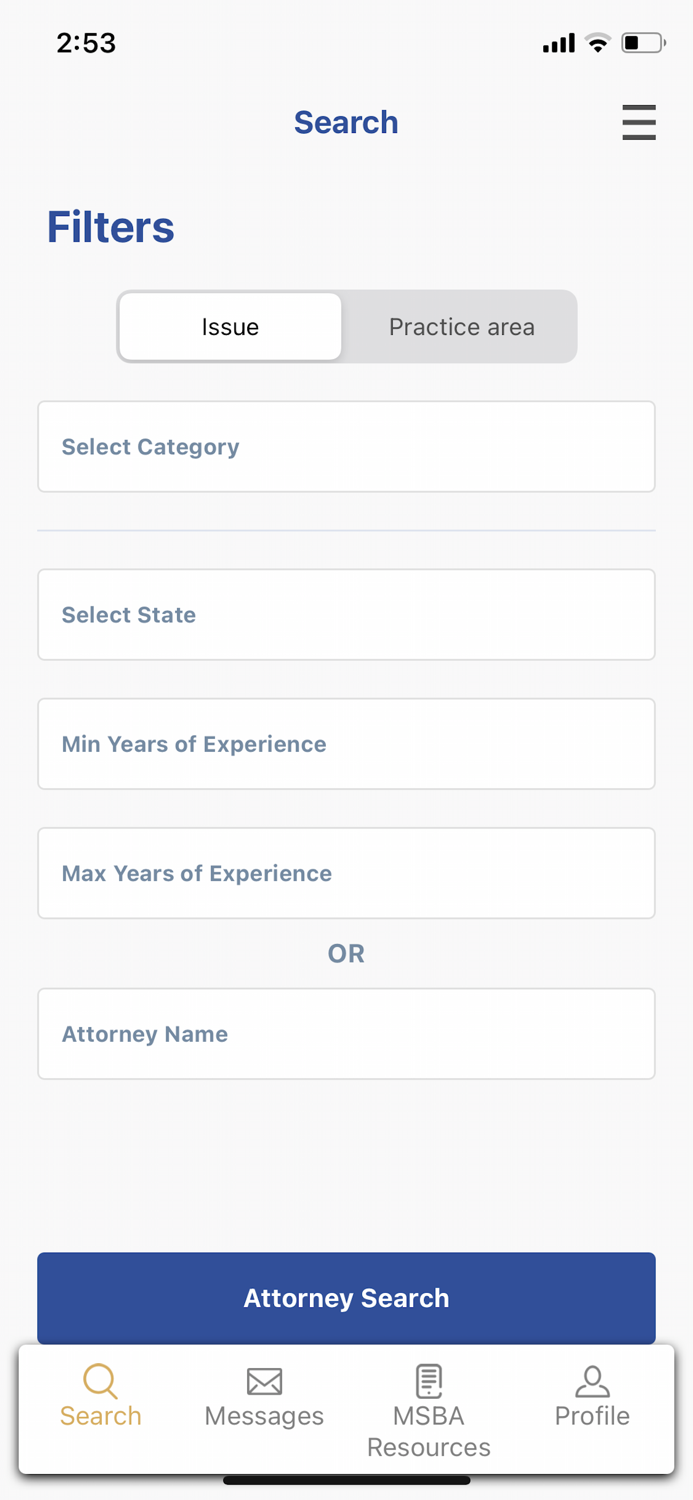The height and width of the screenshot is (1500, 693).
Task: Tap the Profile label in bottom navigation
Action: click(592, 1416)
